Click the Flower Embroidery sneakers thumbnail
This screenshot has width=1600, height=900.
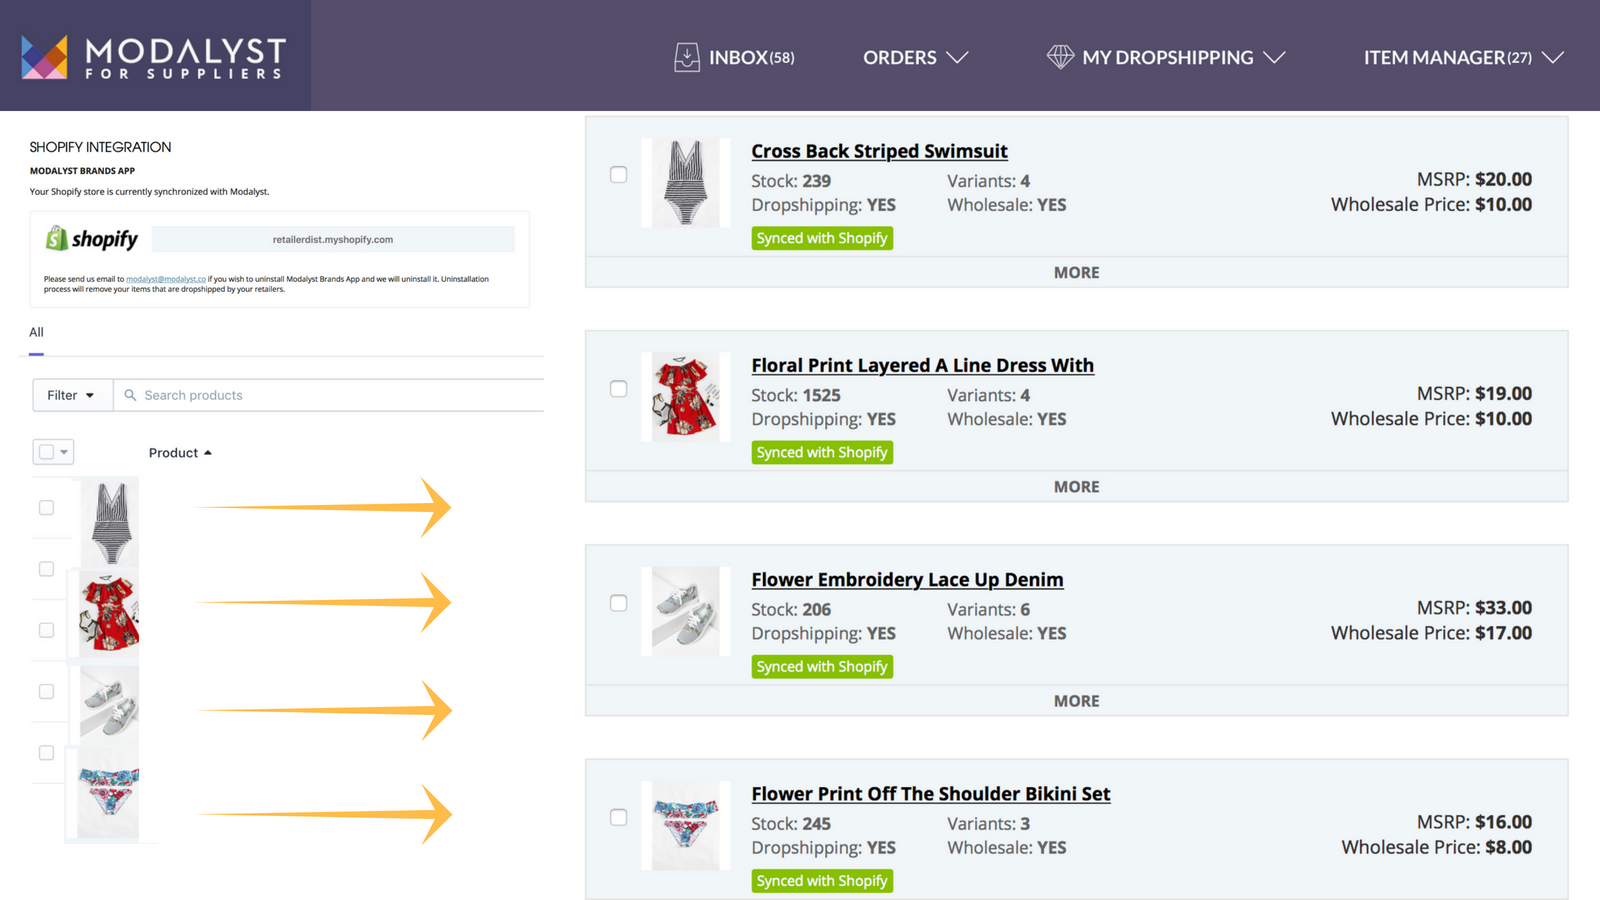pos(686,610)
